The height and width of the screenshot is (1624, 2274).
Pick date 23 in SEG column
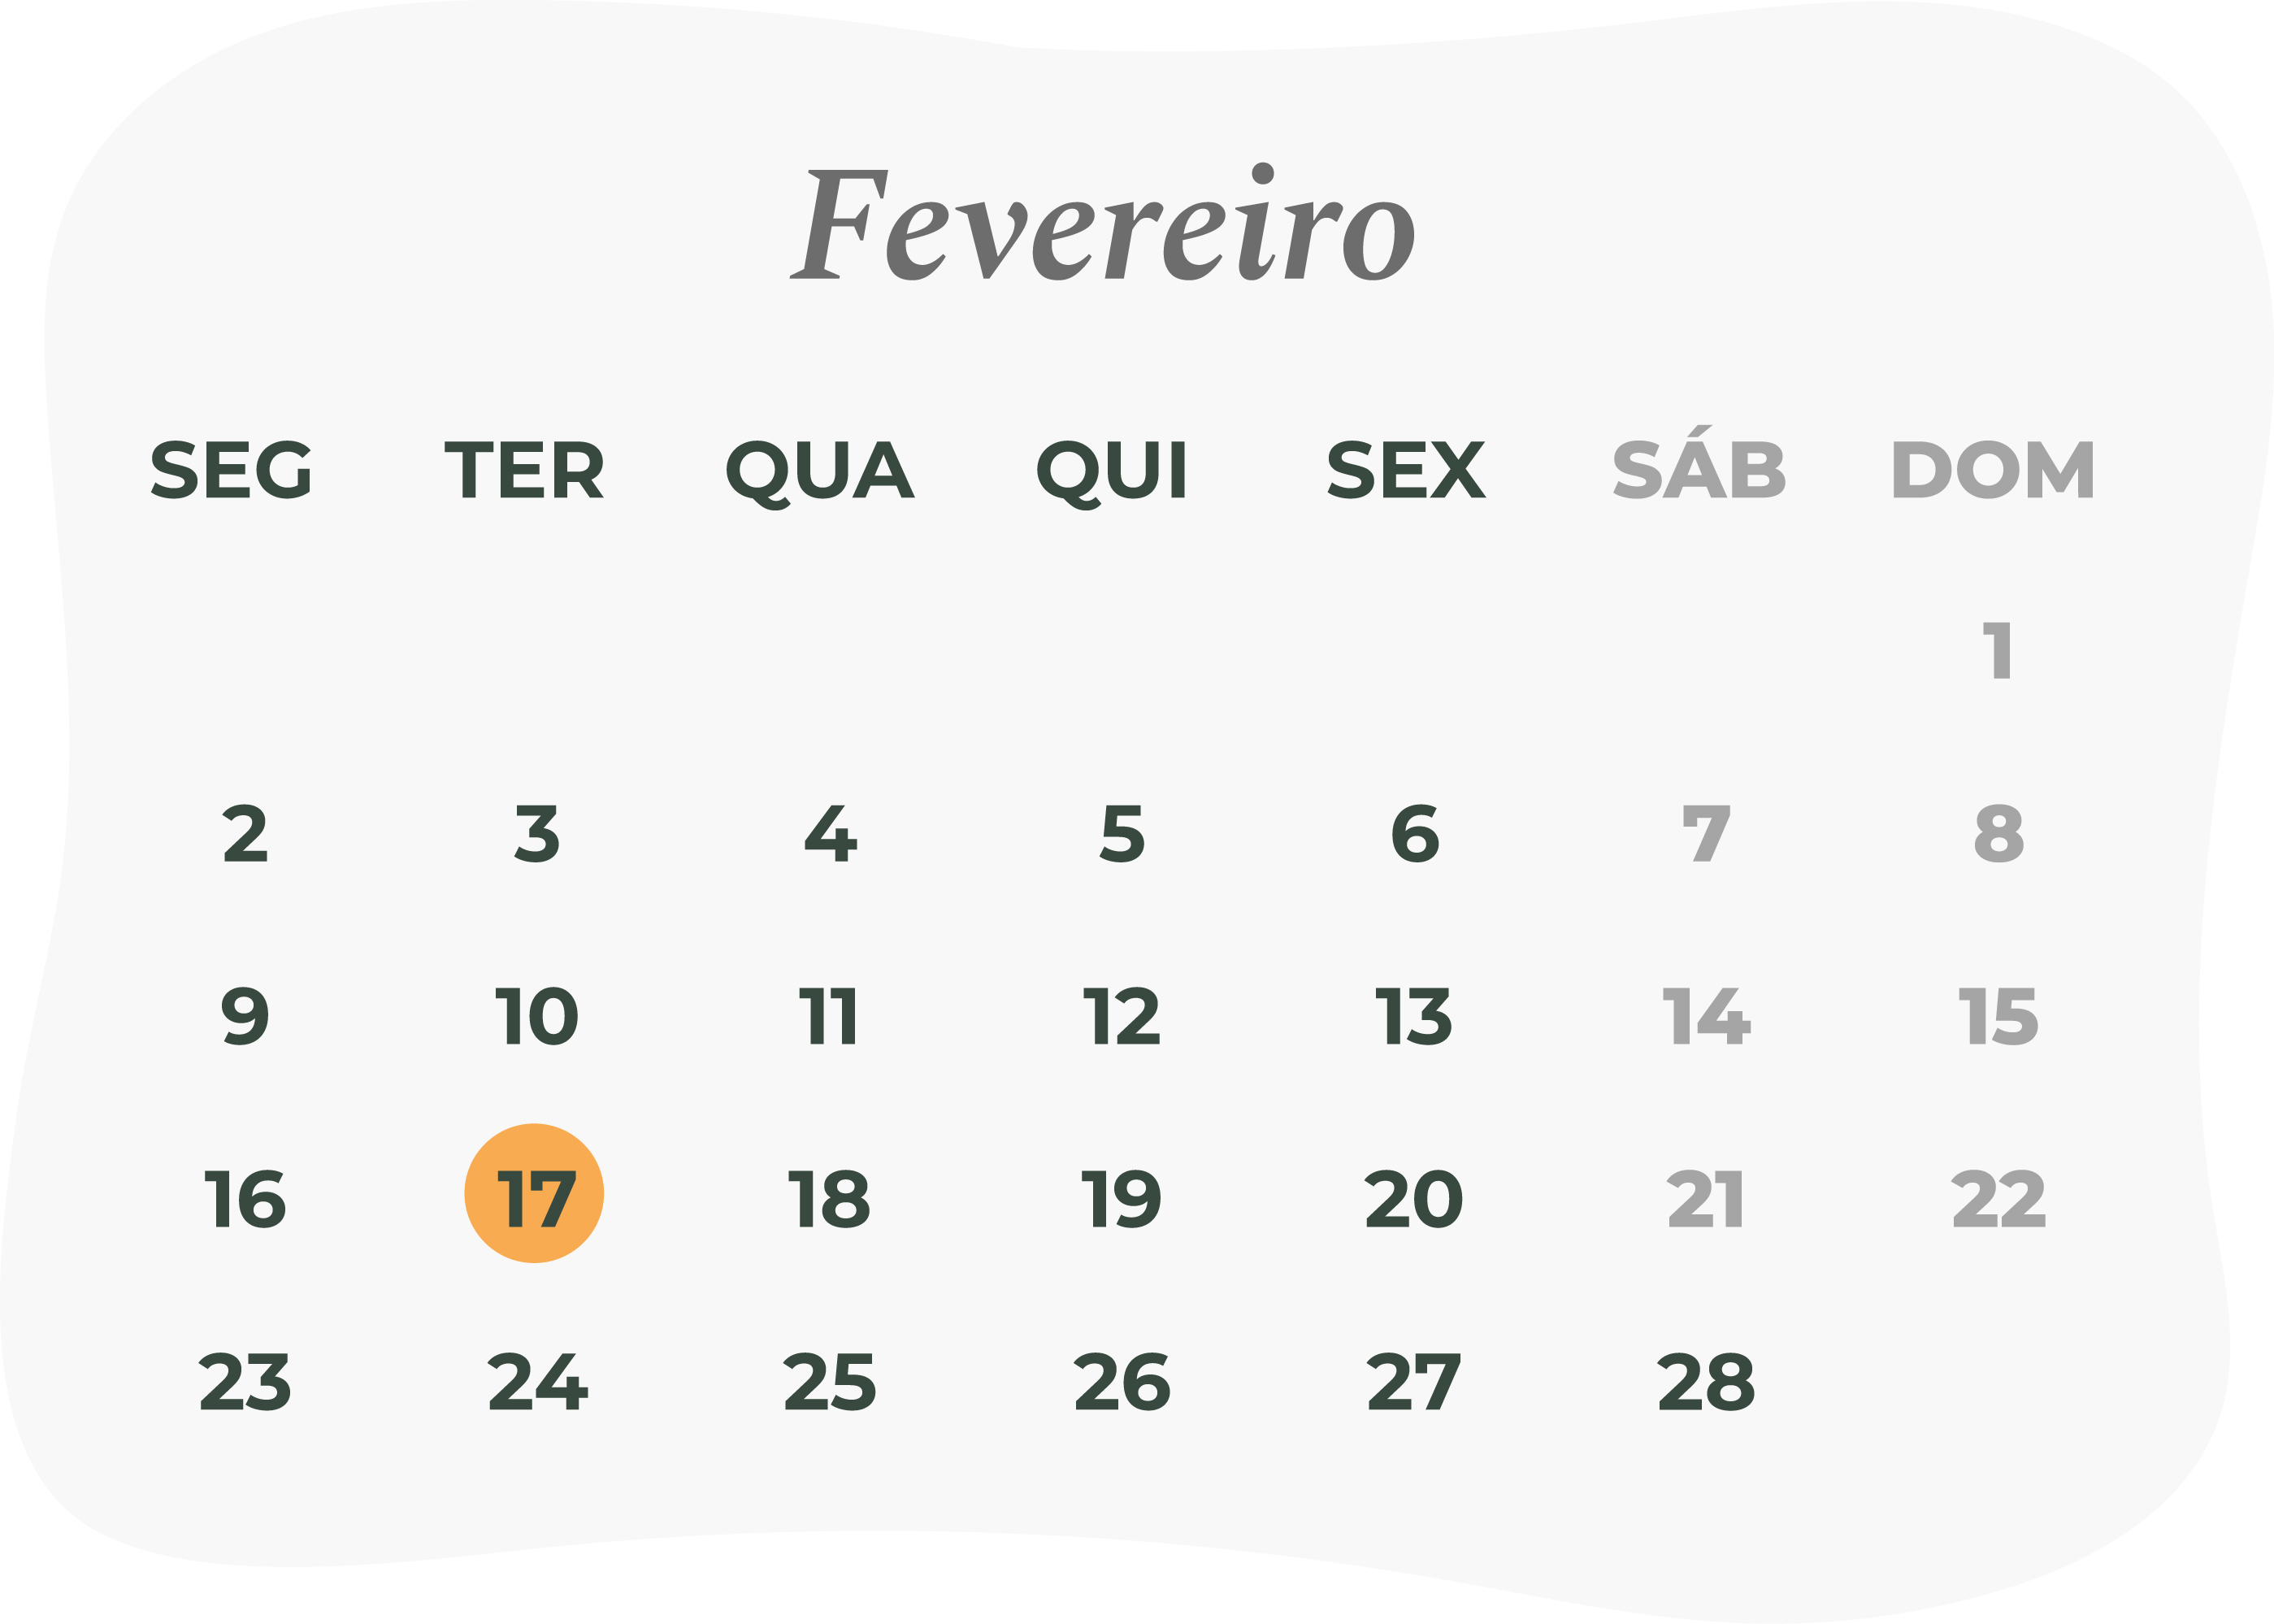245,1381
